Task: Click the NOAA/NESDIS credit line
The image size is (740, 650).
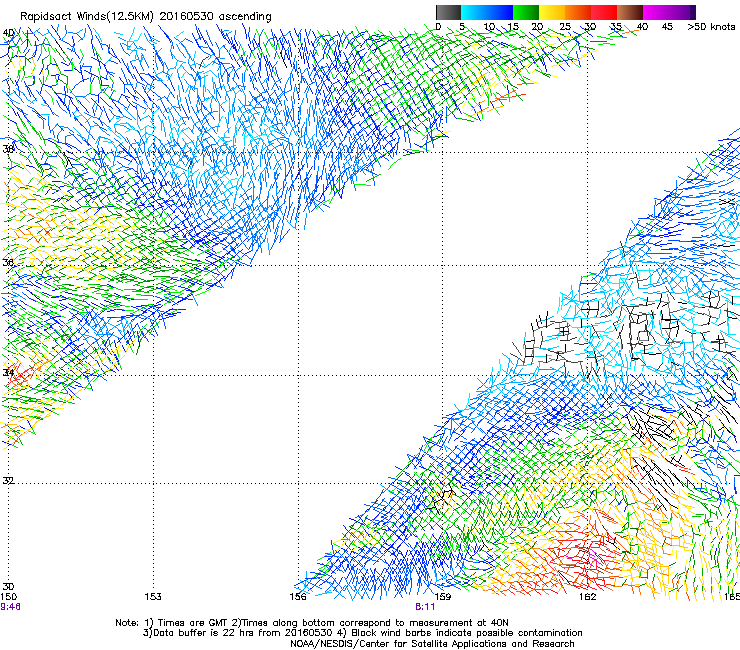Action: 432,644
